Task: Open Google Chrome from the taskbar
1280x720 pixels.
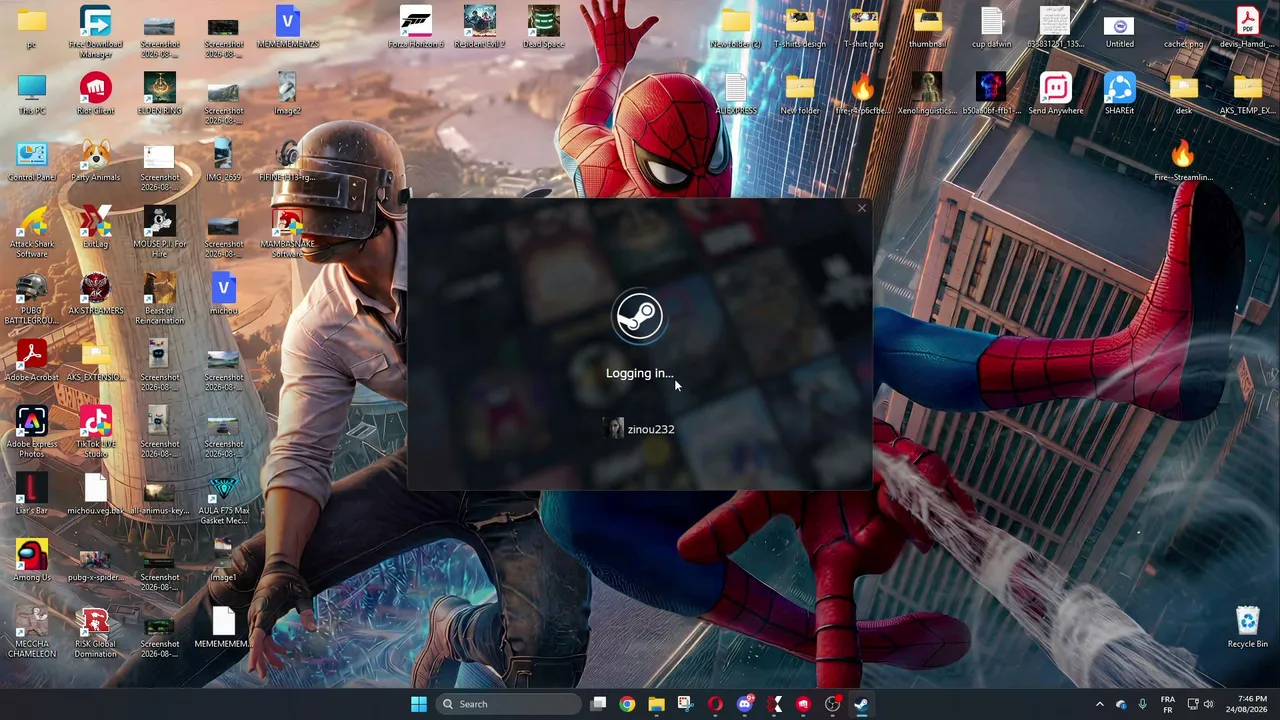Action: [x=627, y=704]
